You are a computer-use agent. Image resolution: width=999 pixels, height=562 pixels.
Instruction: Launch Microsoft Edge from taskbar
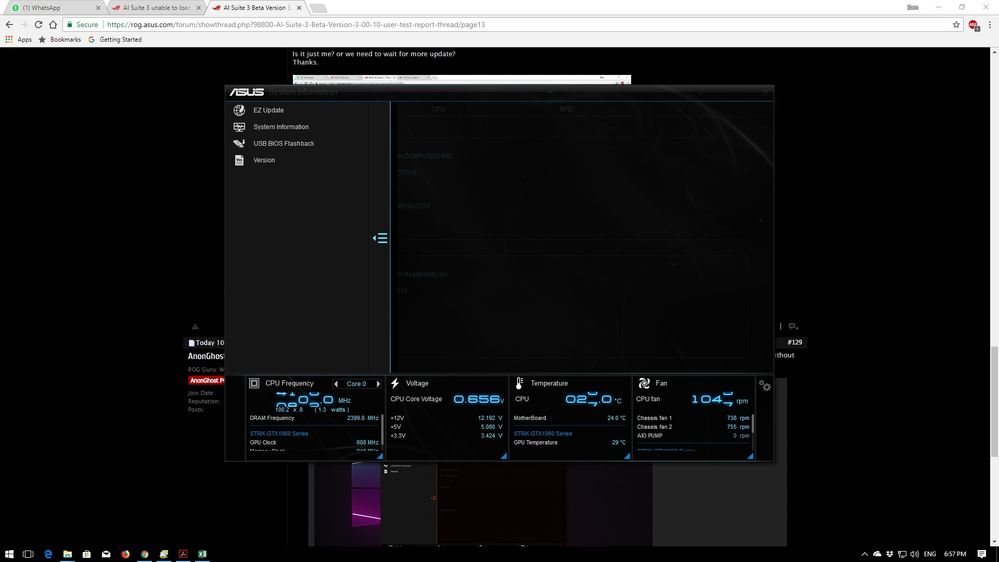[48, 554]
